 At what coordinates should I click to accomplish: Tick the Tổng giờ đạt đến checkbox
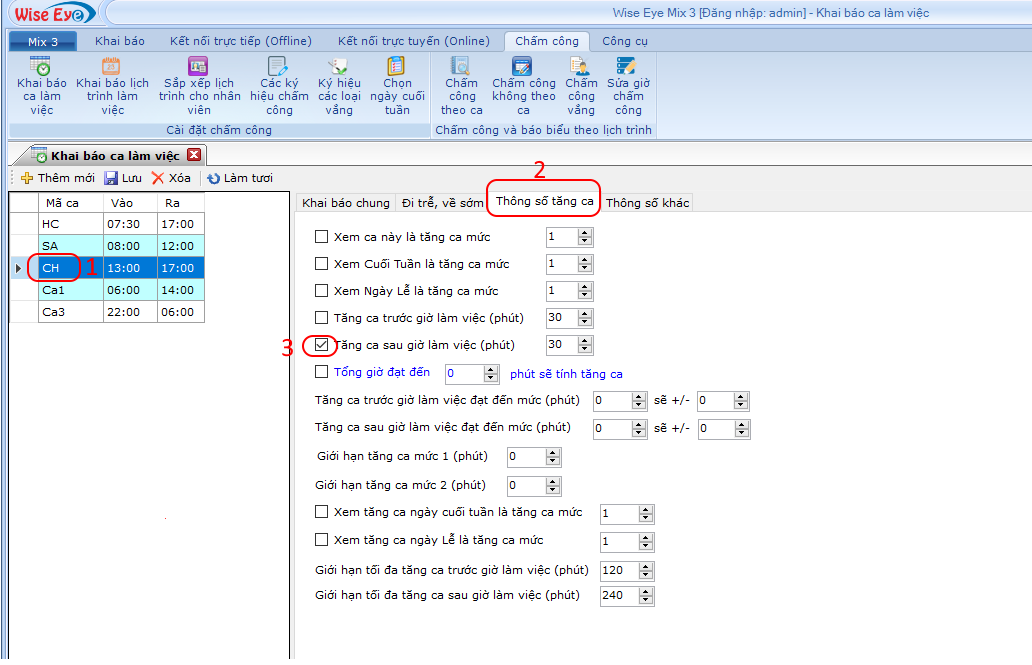(322, 372)
